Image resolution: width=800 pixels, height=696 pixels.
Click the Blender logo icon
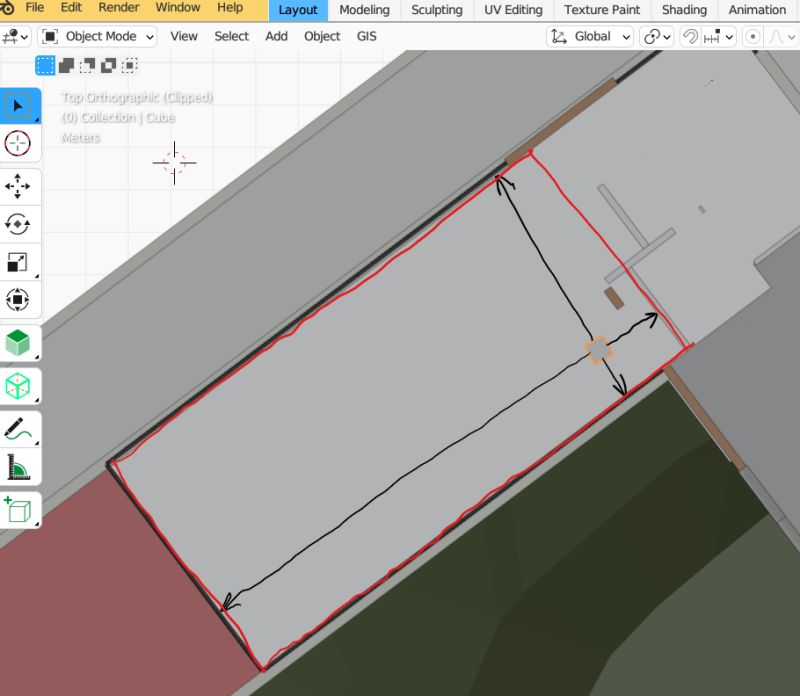(x=6, y=7)
